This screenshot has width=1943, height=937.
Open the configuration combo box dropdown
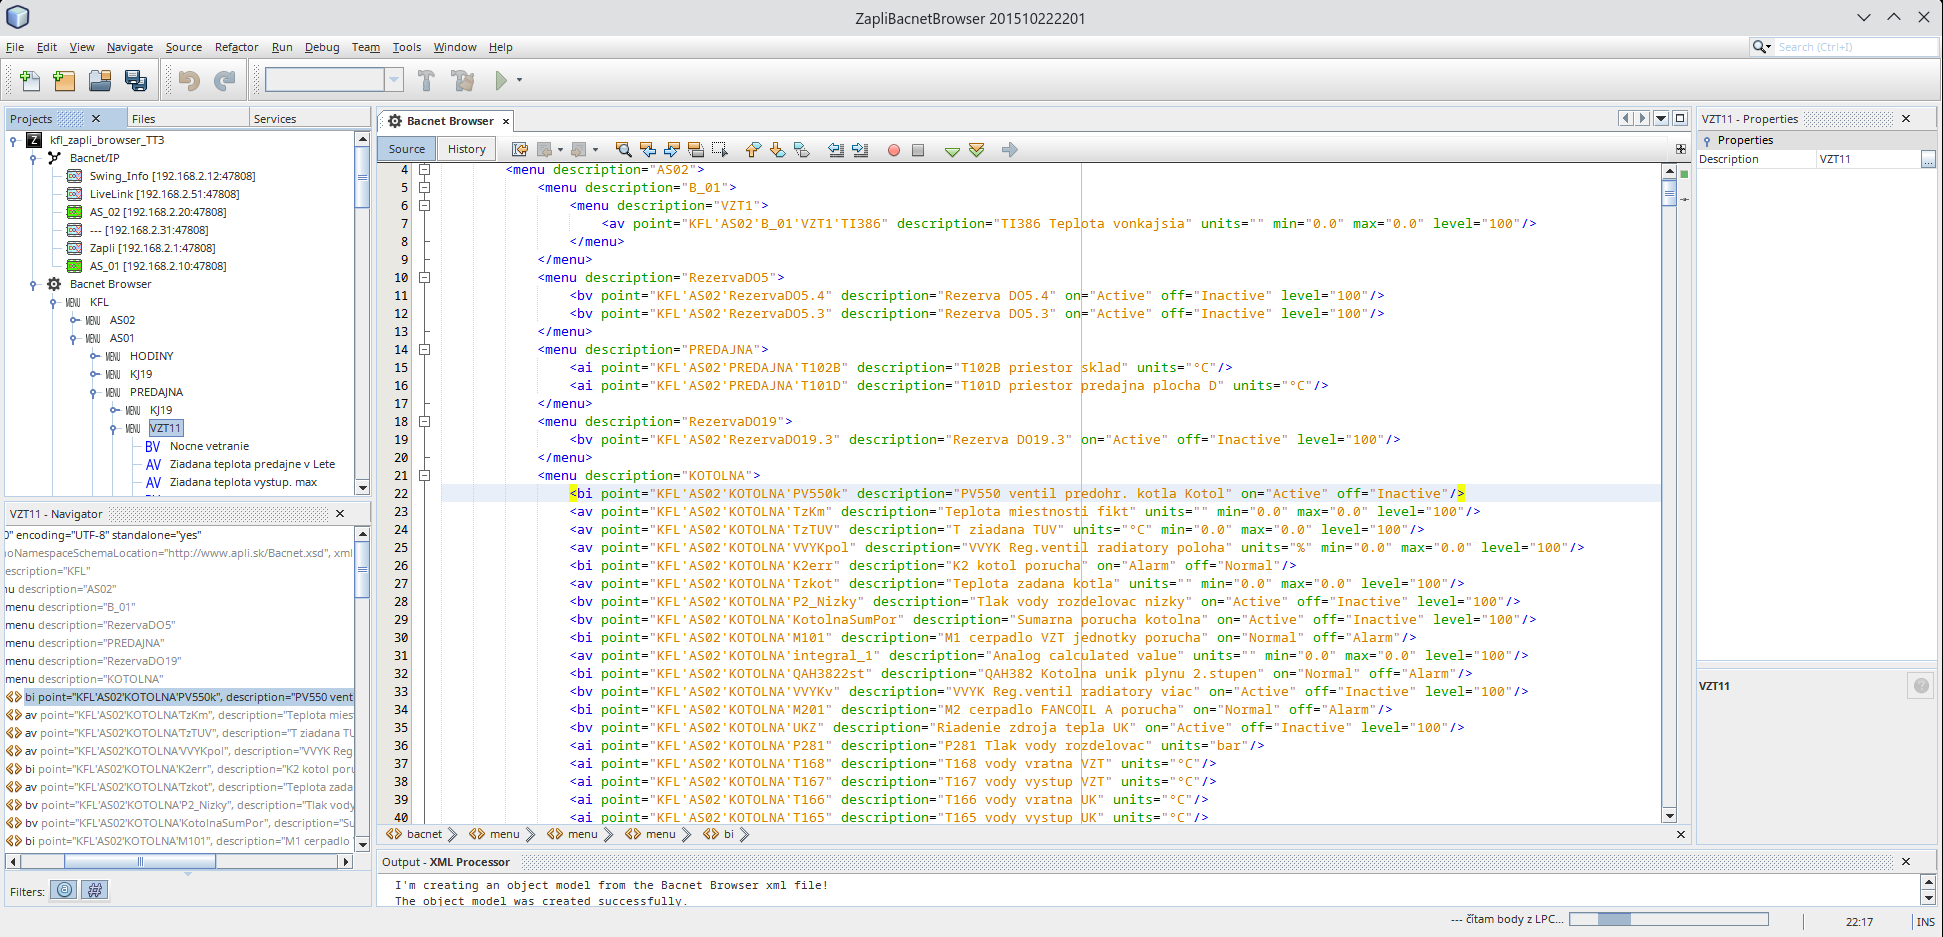(394, 80)
